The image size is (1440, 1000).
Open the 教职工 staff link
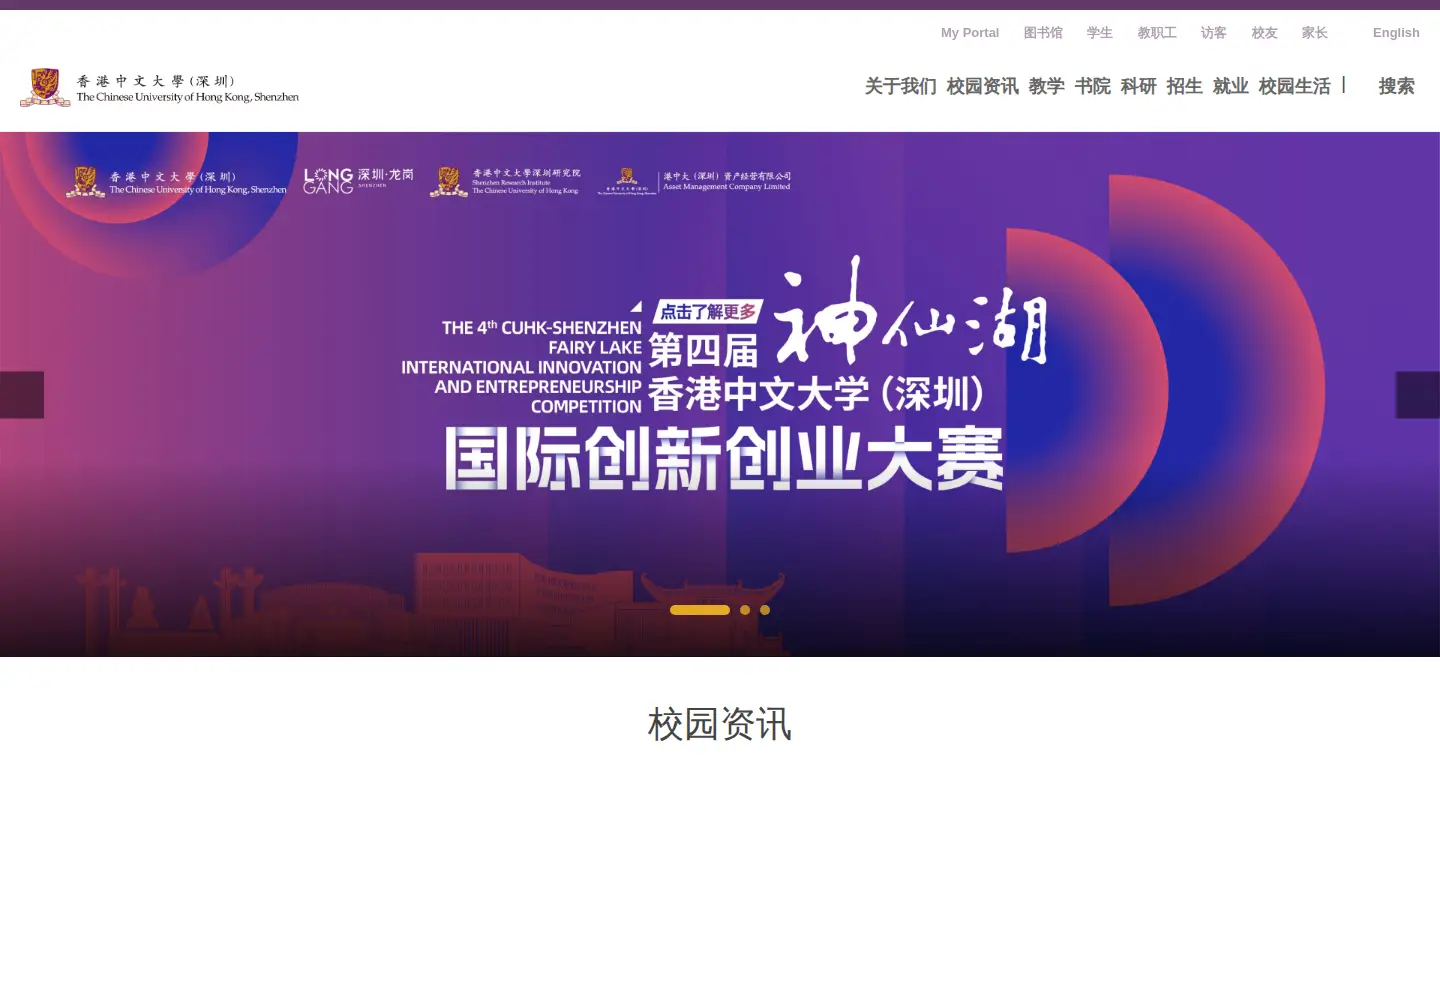(1157, 33)
